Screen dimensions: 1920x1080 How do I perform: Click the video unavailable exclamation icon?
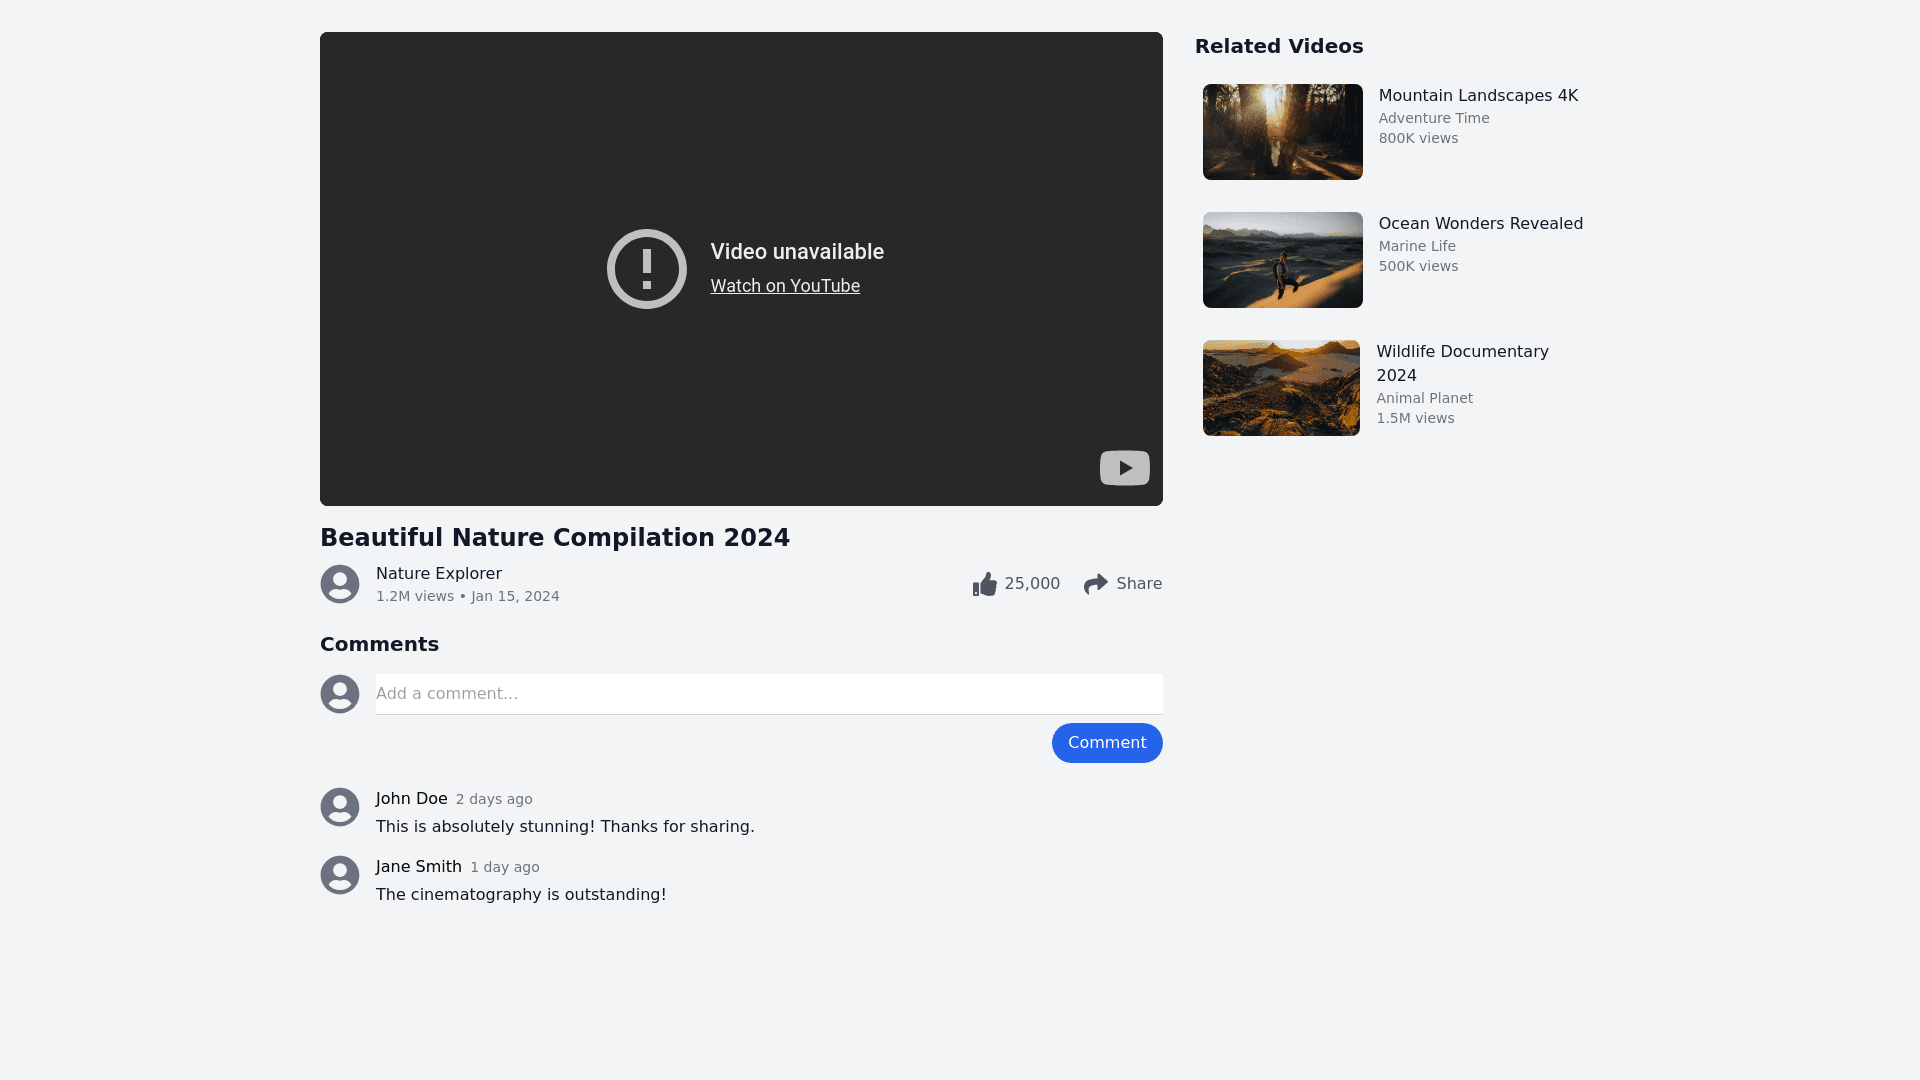coord(647,269)
